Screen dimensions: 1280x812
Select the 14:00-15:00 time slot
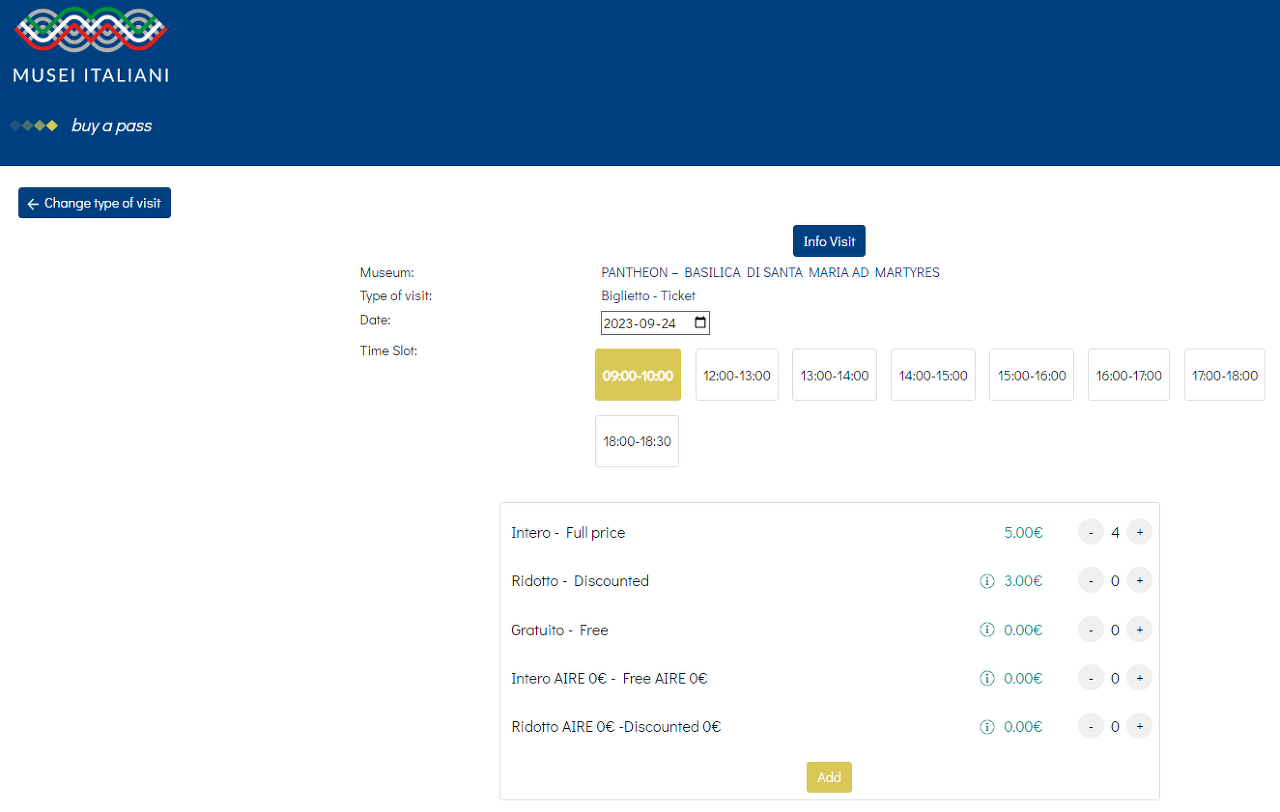coord(933,375)
